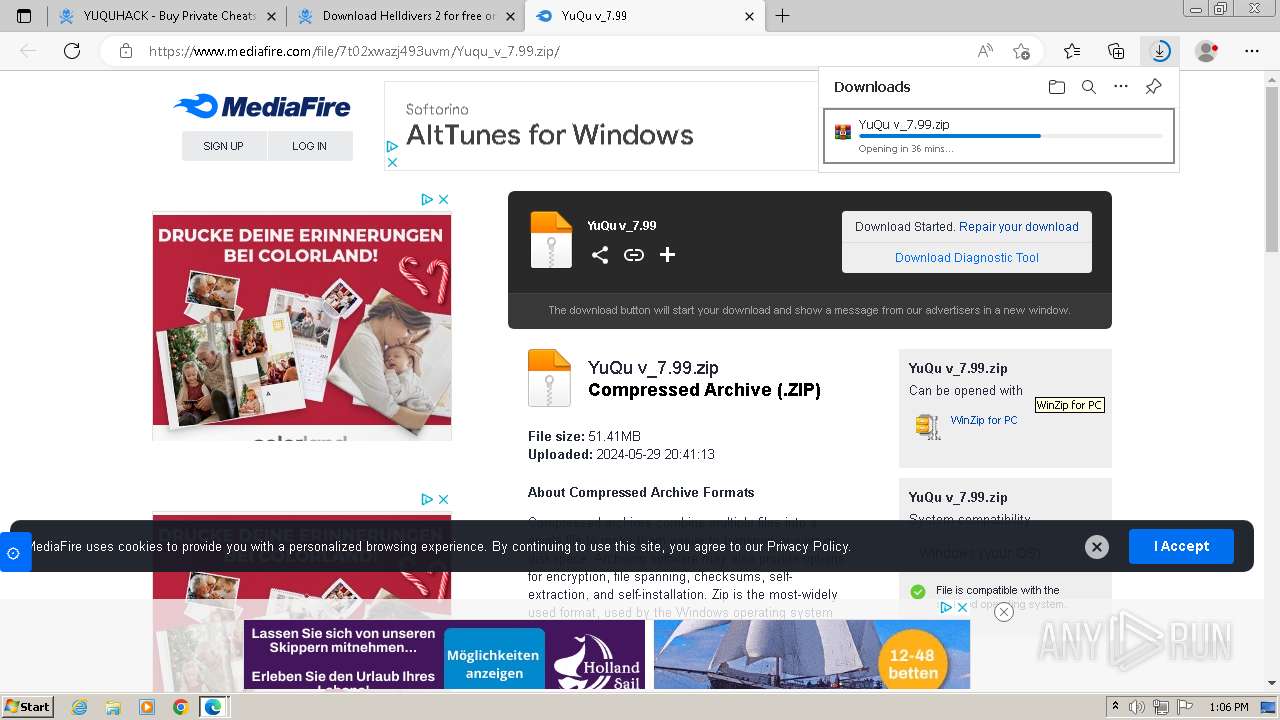Open the Colorland advertisement image
Image resolution: width=1280 pixels, height=720 pixels.
click(x=302, y=327)
